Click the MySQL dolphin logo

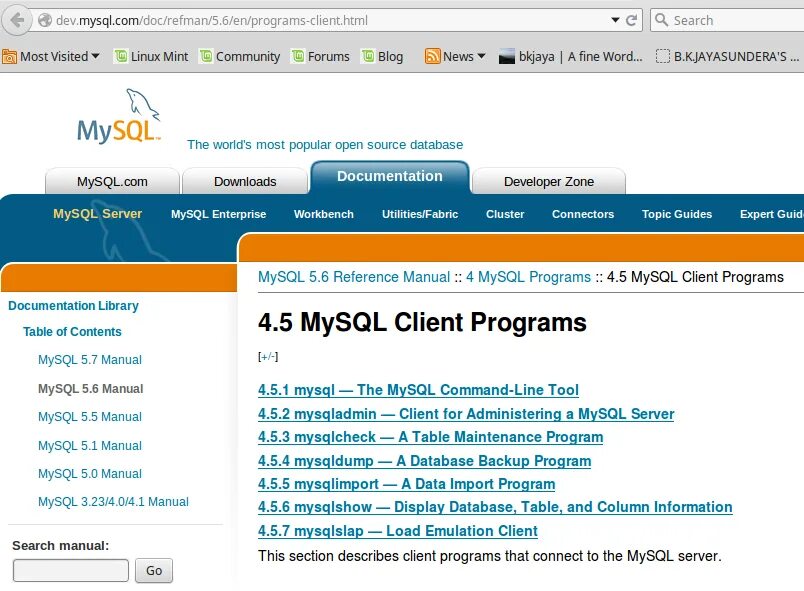119,116
